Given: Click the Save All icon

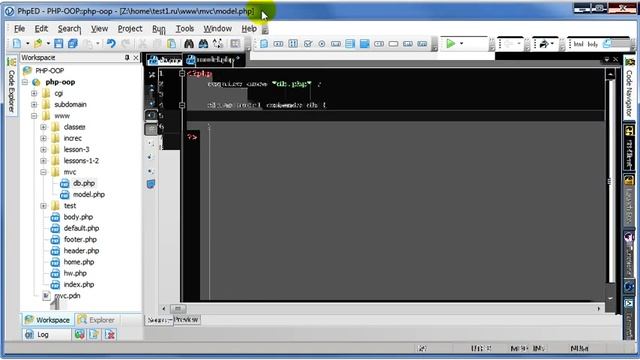Looking at the screenshot, I should [x=73, y=43].
